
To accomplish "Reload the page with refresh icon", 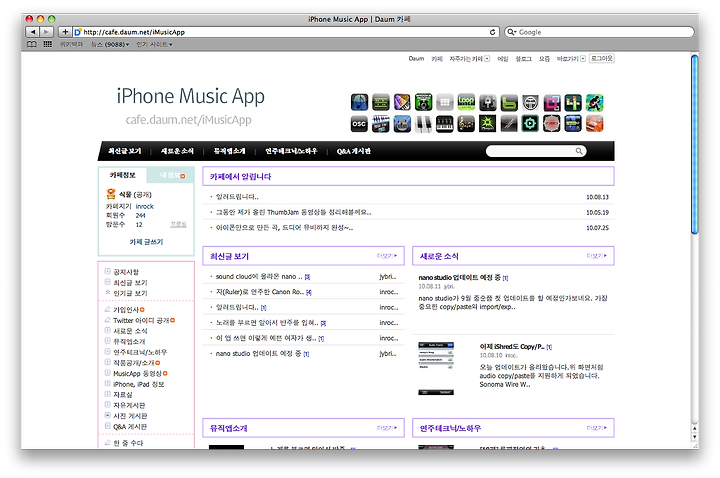I will 492,32.
